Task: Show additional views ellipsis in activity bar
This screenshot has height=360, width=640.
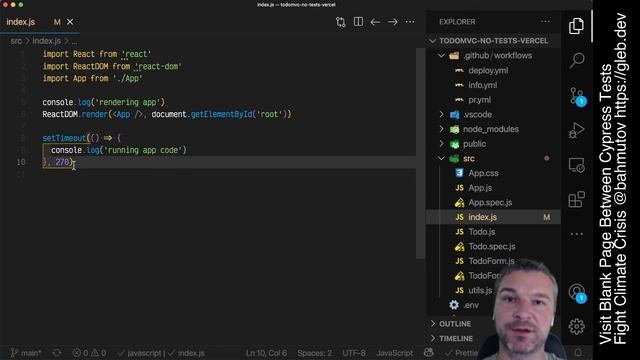Action: 576,234
